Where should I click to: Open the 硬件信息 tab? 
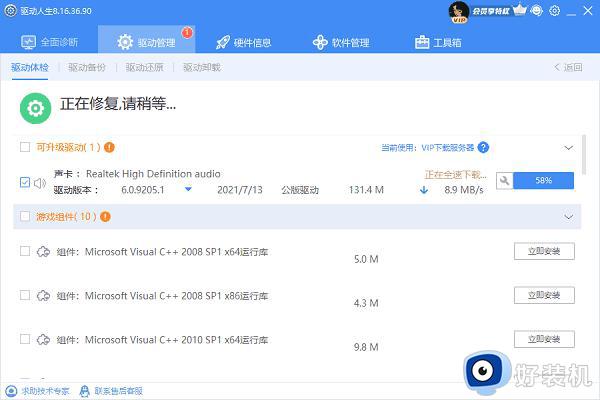point(243,42)
